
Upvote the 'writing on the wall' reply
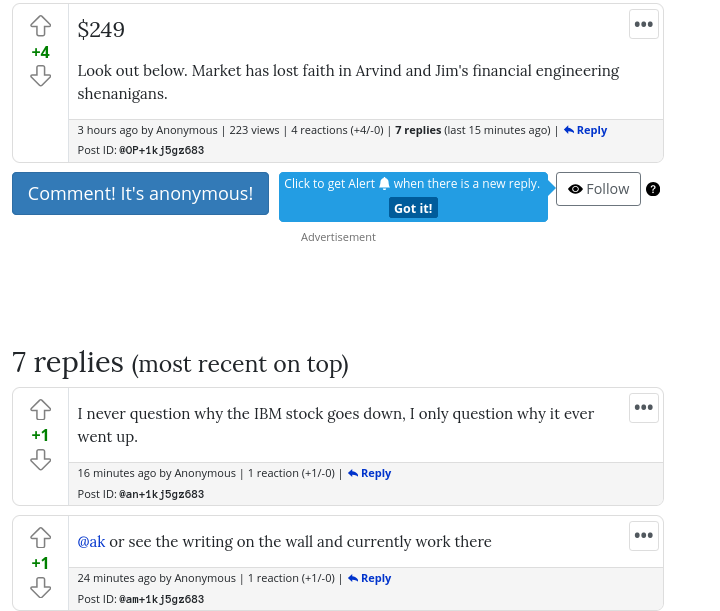(40, 537)
